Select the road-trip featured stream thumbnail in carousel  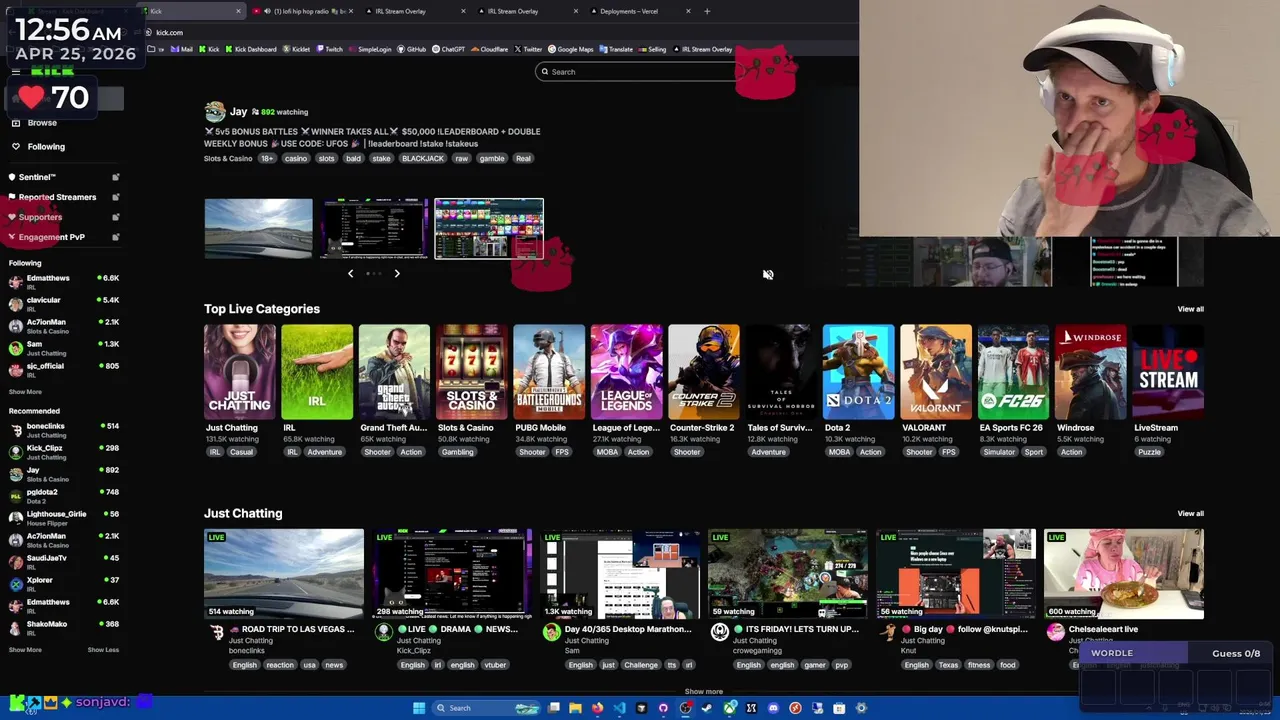(258, 228)
